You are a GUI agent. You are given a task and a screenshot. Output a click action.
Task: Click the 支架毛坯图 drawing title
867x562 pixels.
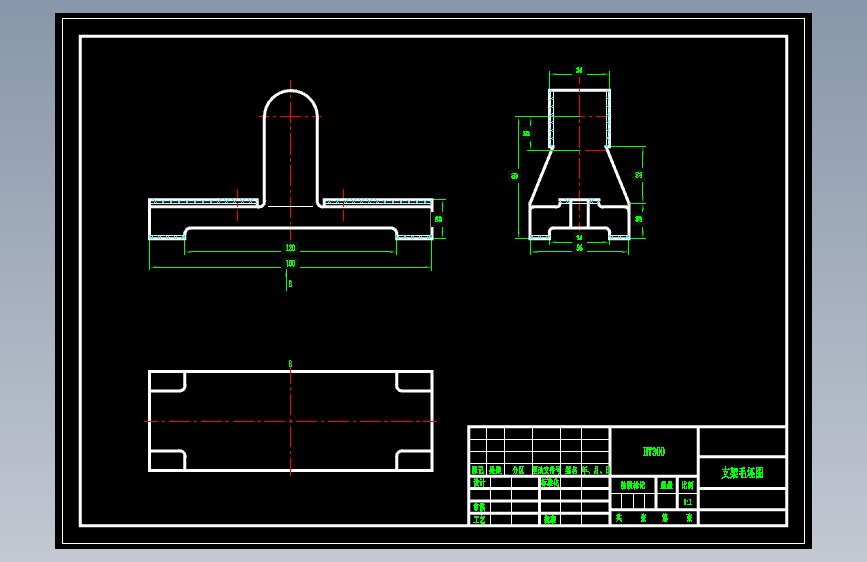click(742, 473)
